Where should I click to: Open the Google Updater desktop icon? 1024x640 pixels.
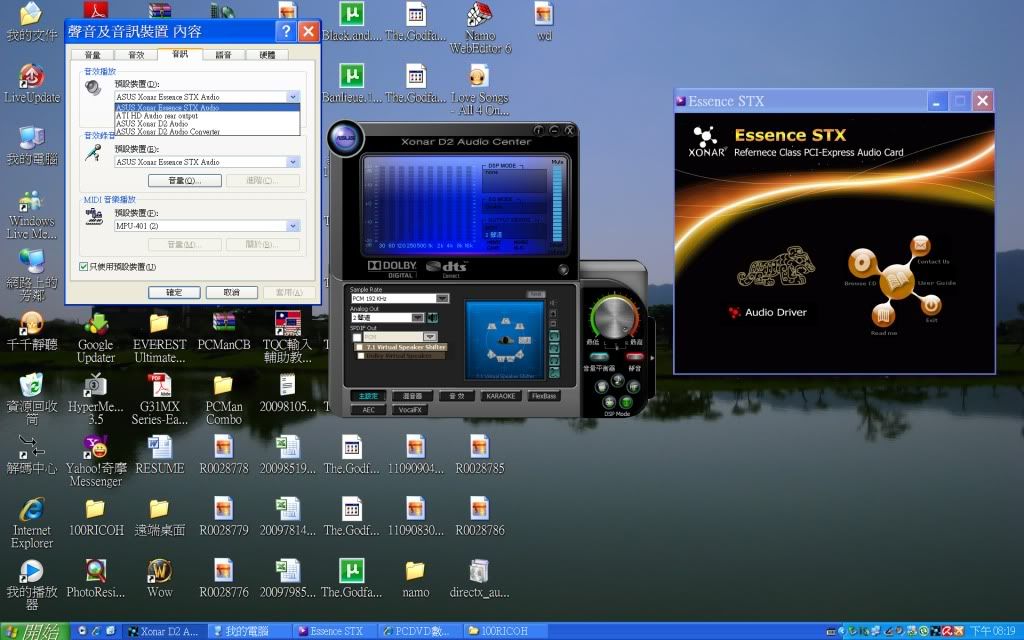(95, 338)
